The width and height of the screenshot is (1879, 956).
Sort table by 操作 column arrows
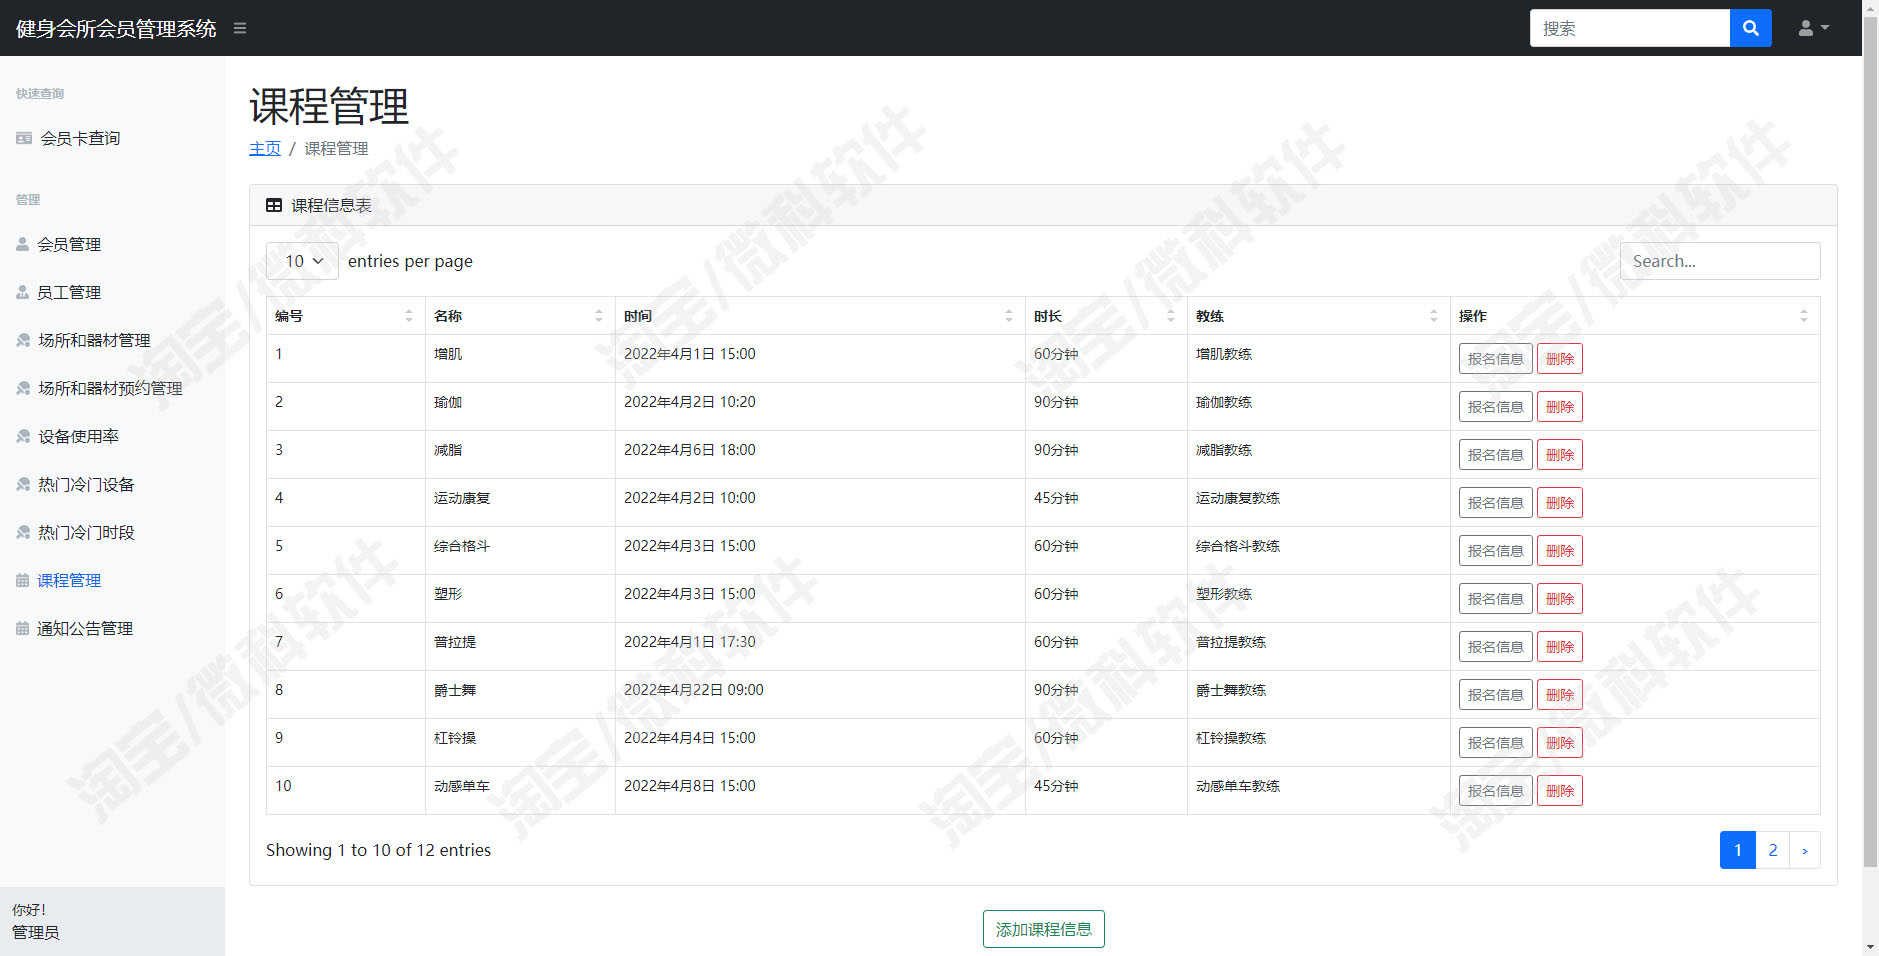(x=1803, y=316)
